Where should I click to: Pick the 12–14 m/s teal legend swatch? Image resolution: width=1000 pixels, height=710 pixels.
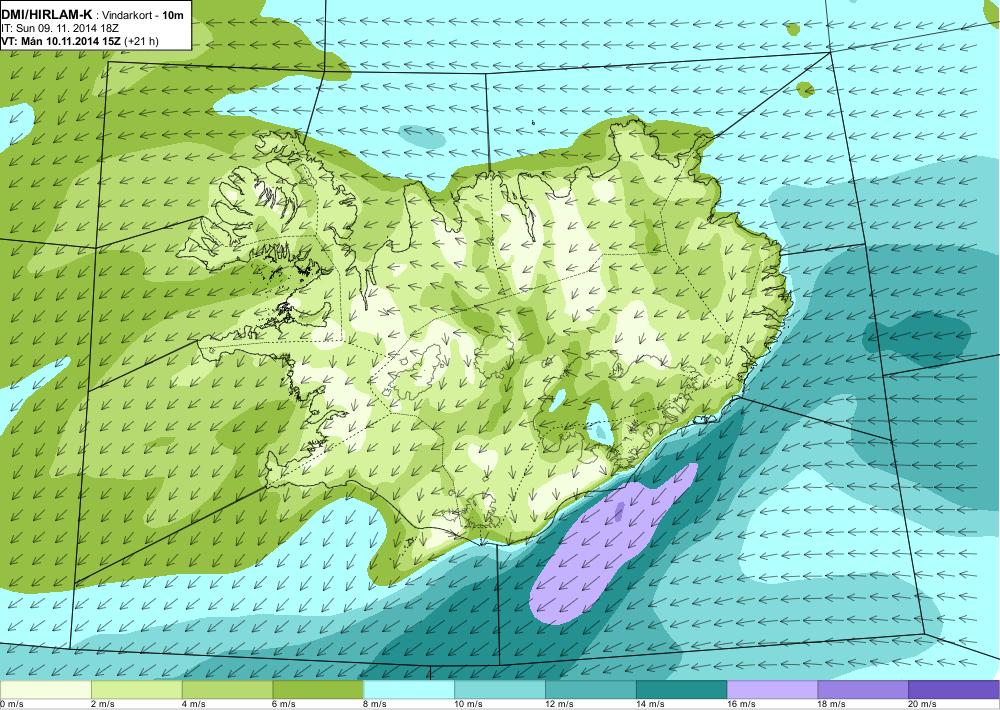[x=590, y=690]
